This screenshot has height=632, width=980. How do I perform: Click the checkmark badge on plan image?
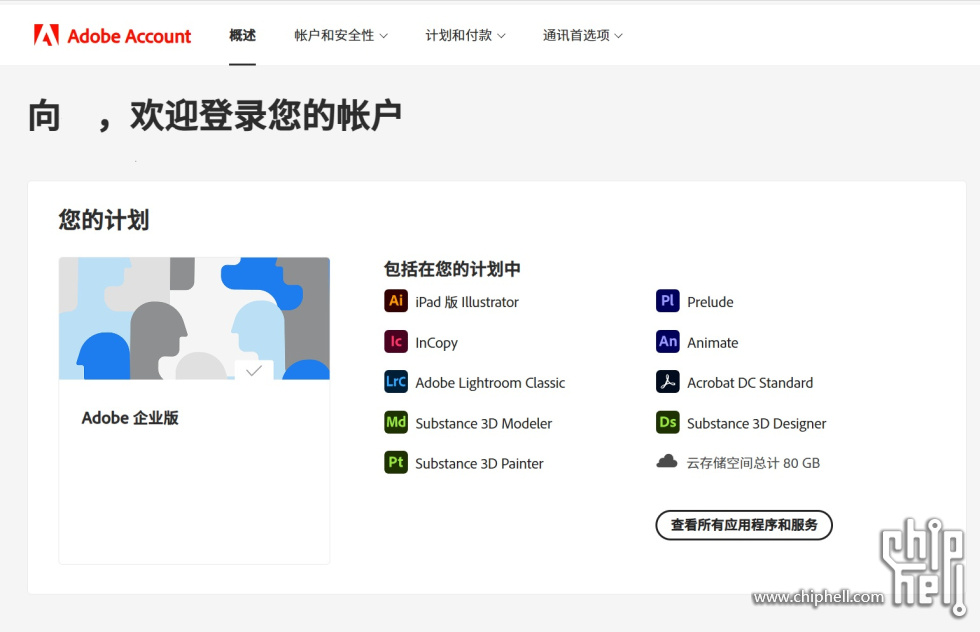254,370
